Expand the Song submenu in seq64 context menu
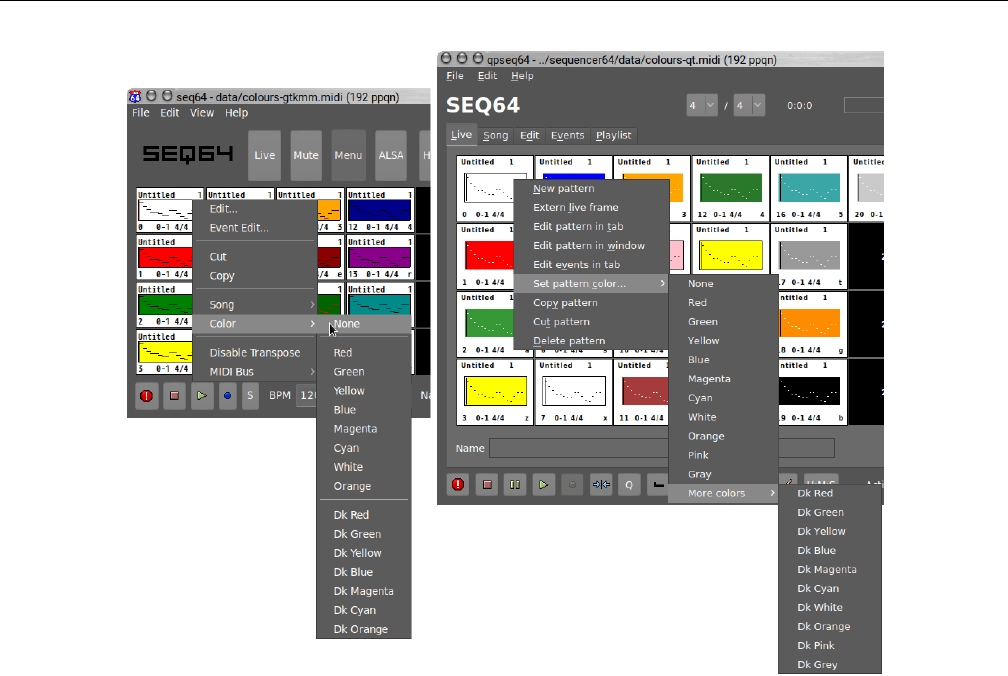Image resolution: width=1008 pixels, height=676 pixels. [255, 305]
